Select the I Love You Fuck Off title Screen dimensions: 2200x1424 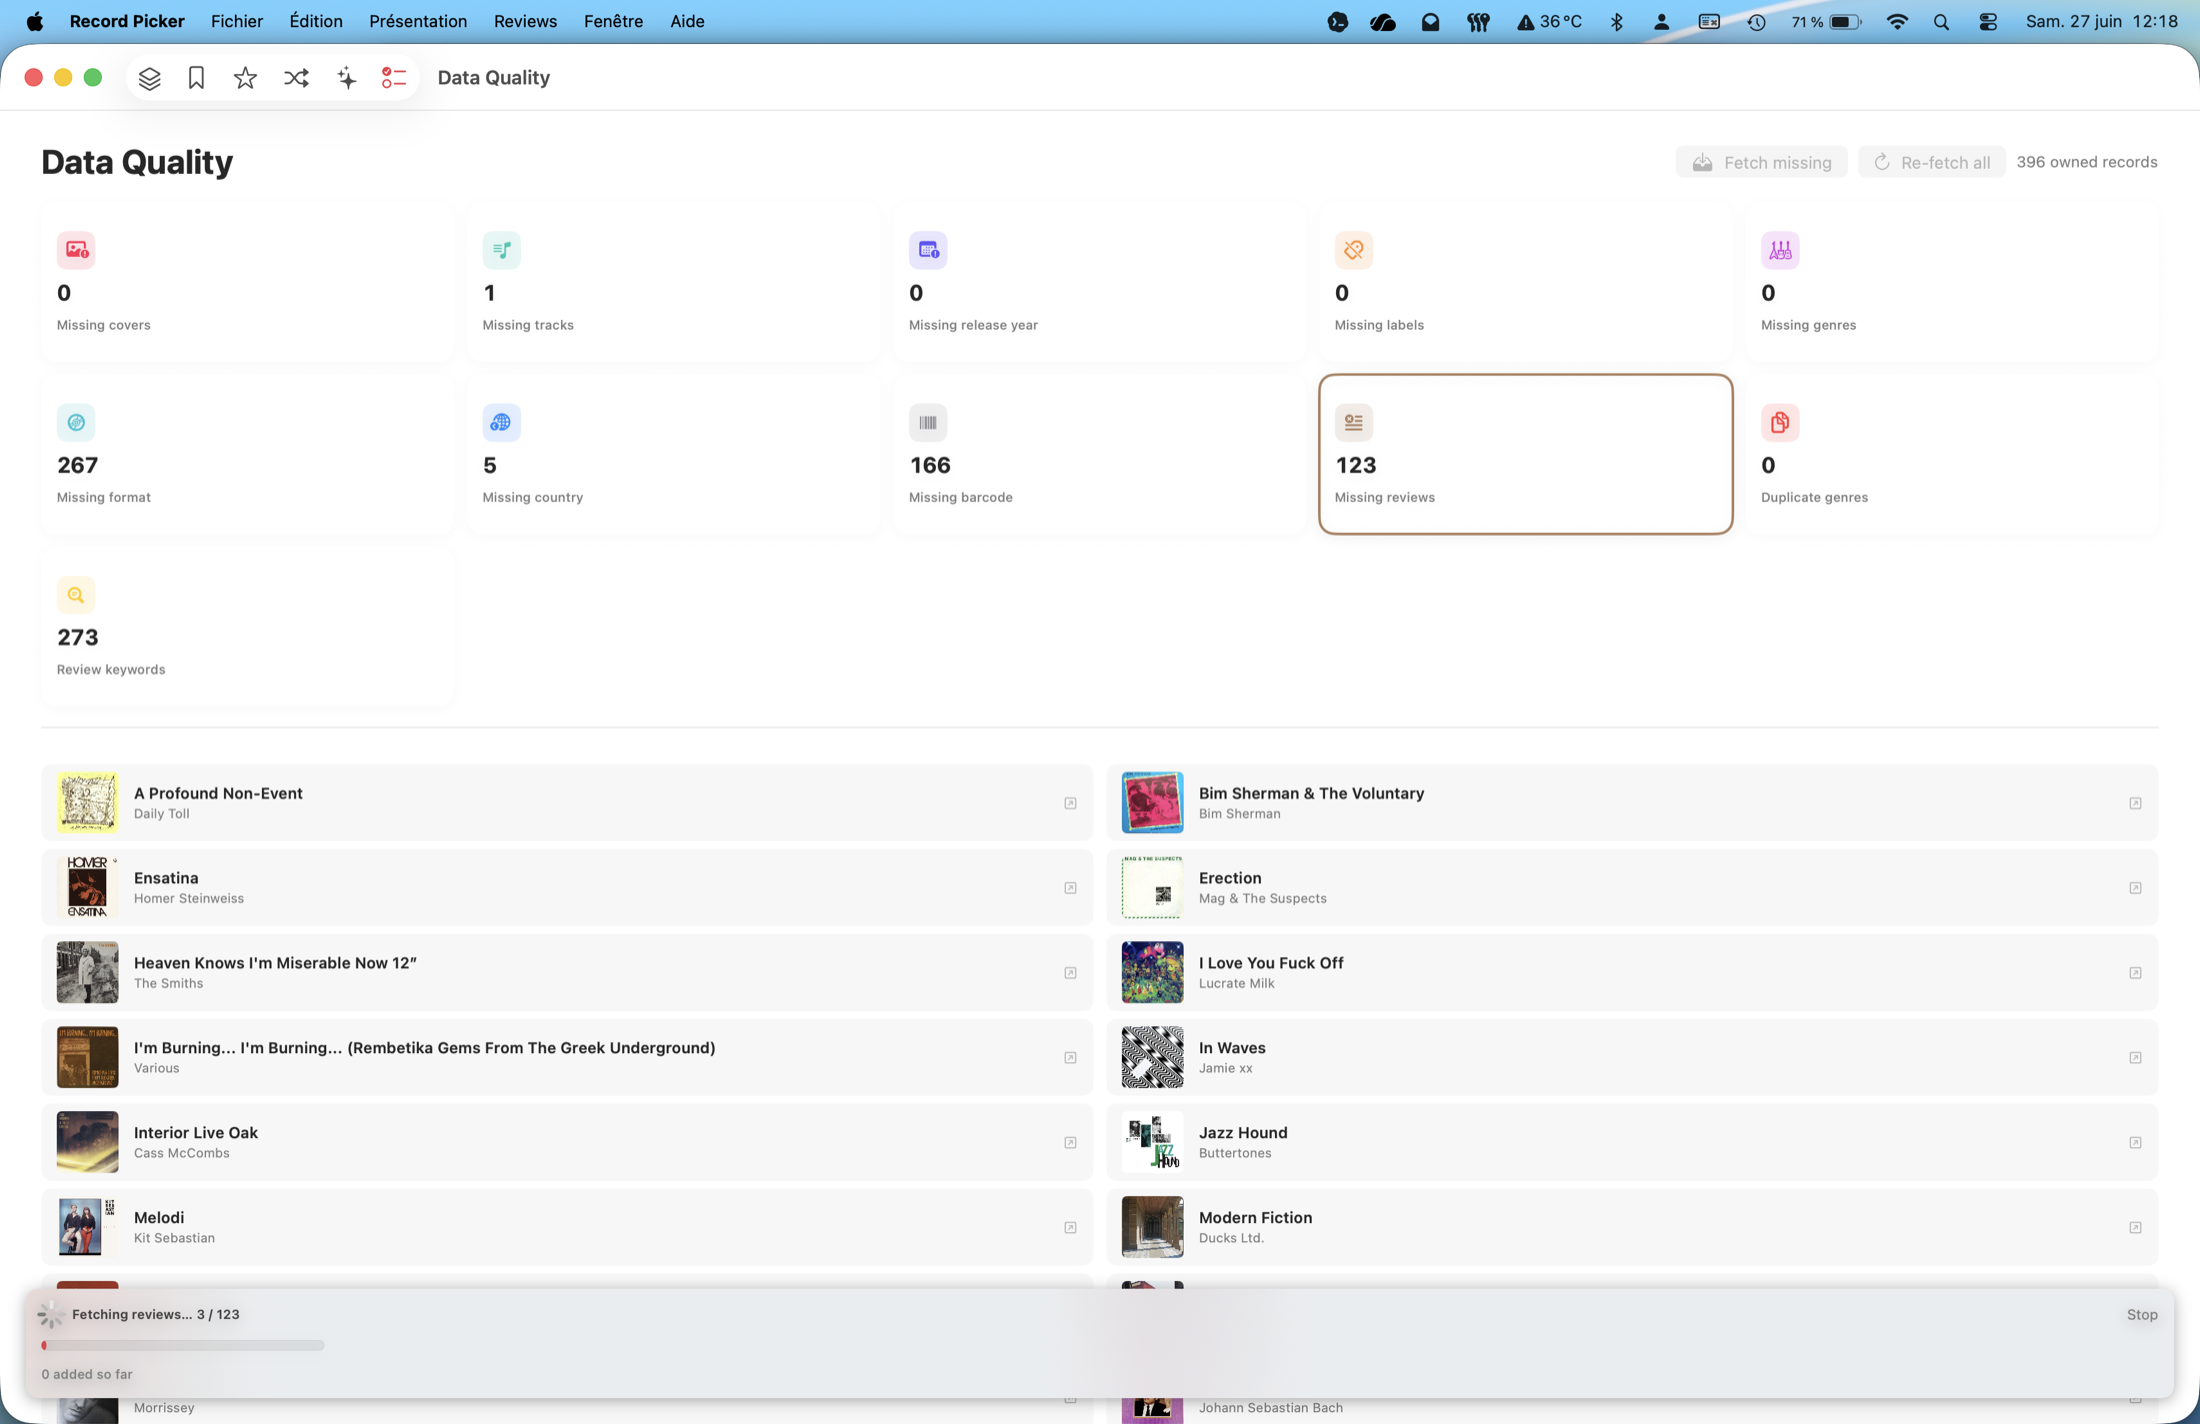1271,963
